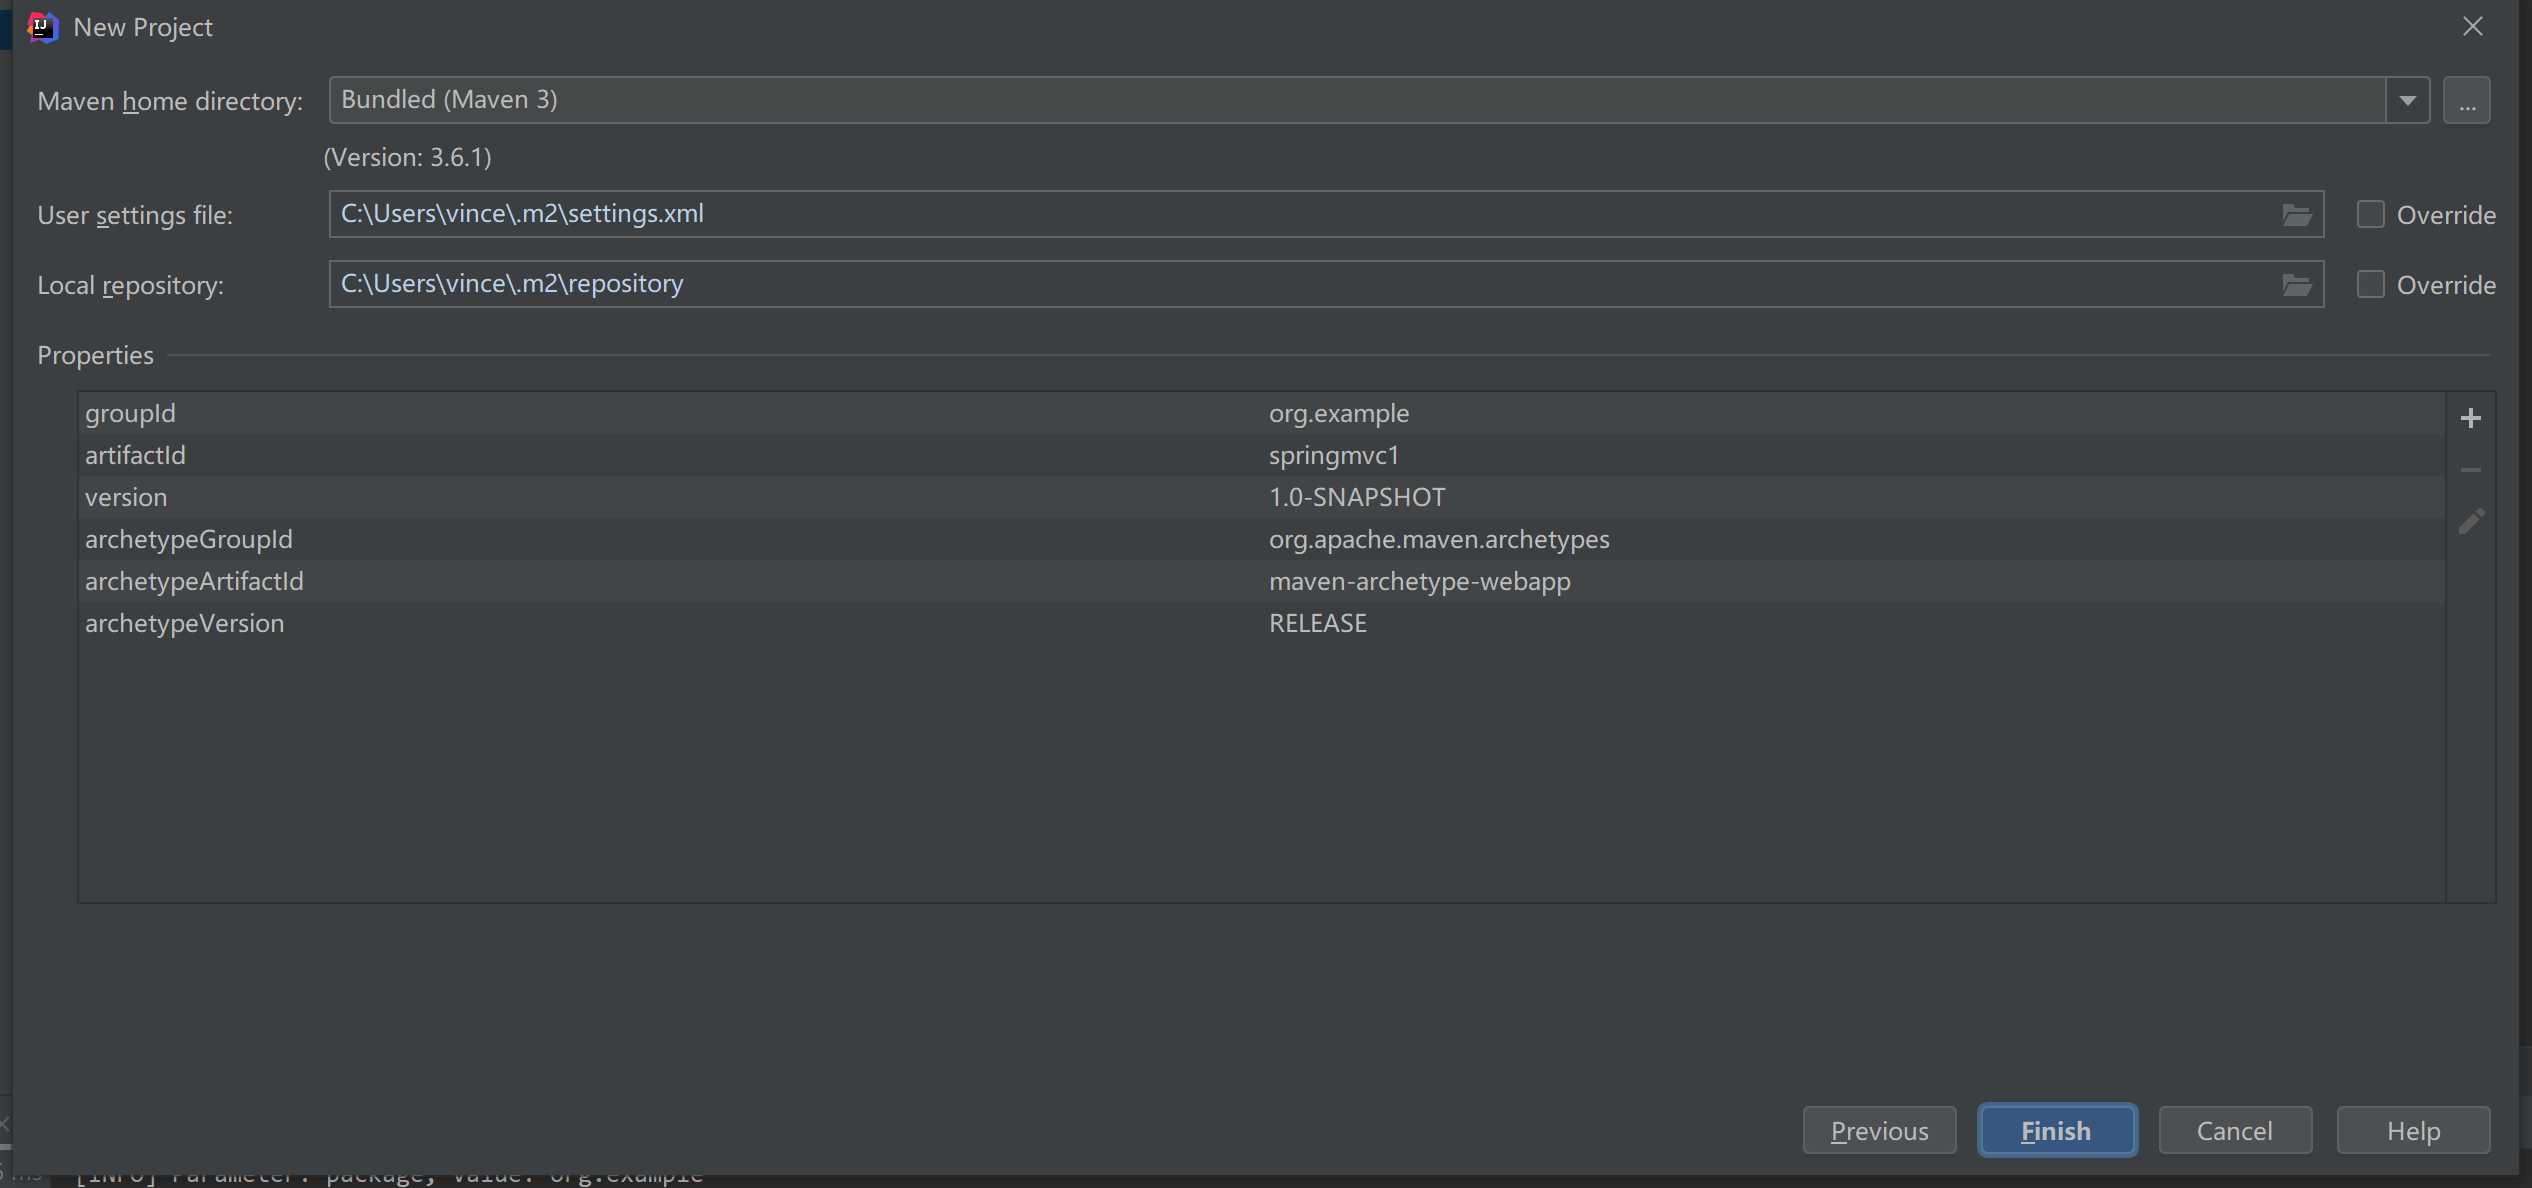Image resolution: width=2532 pixels, height=1188 pixels.
Task: Click the Finish button to create project
Action: (x=2057, y=1130)
